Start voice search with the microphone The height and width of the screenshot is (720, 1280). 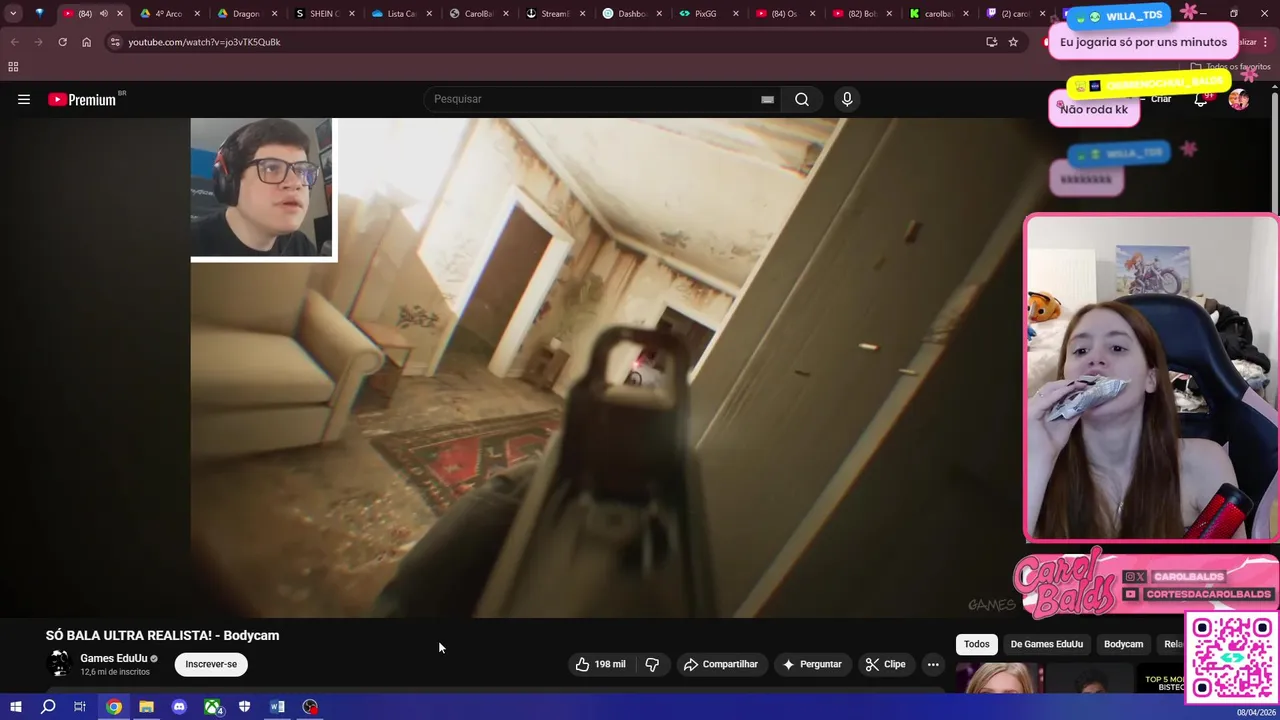[847, 99]
